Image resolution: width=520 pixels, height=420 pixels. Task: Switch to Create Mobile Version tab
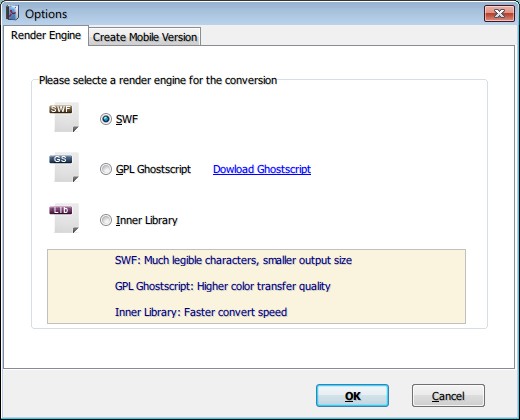145,37
